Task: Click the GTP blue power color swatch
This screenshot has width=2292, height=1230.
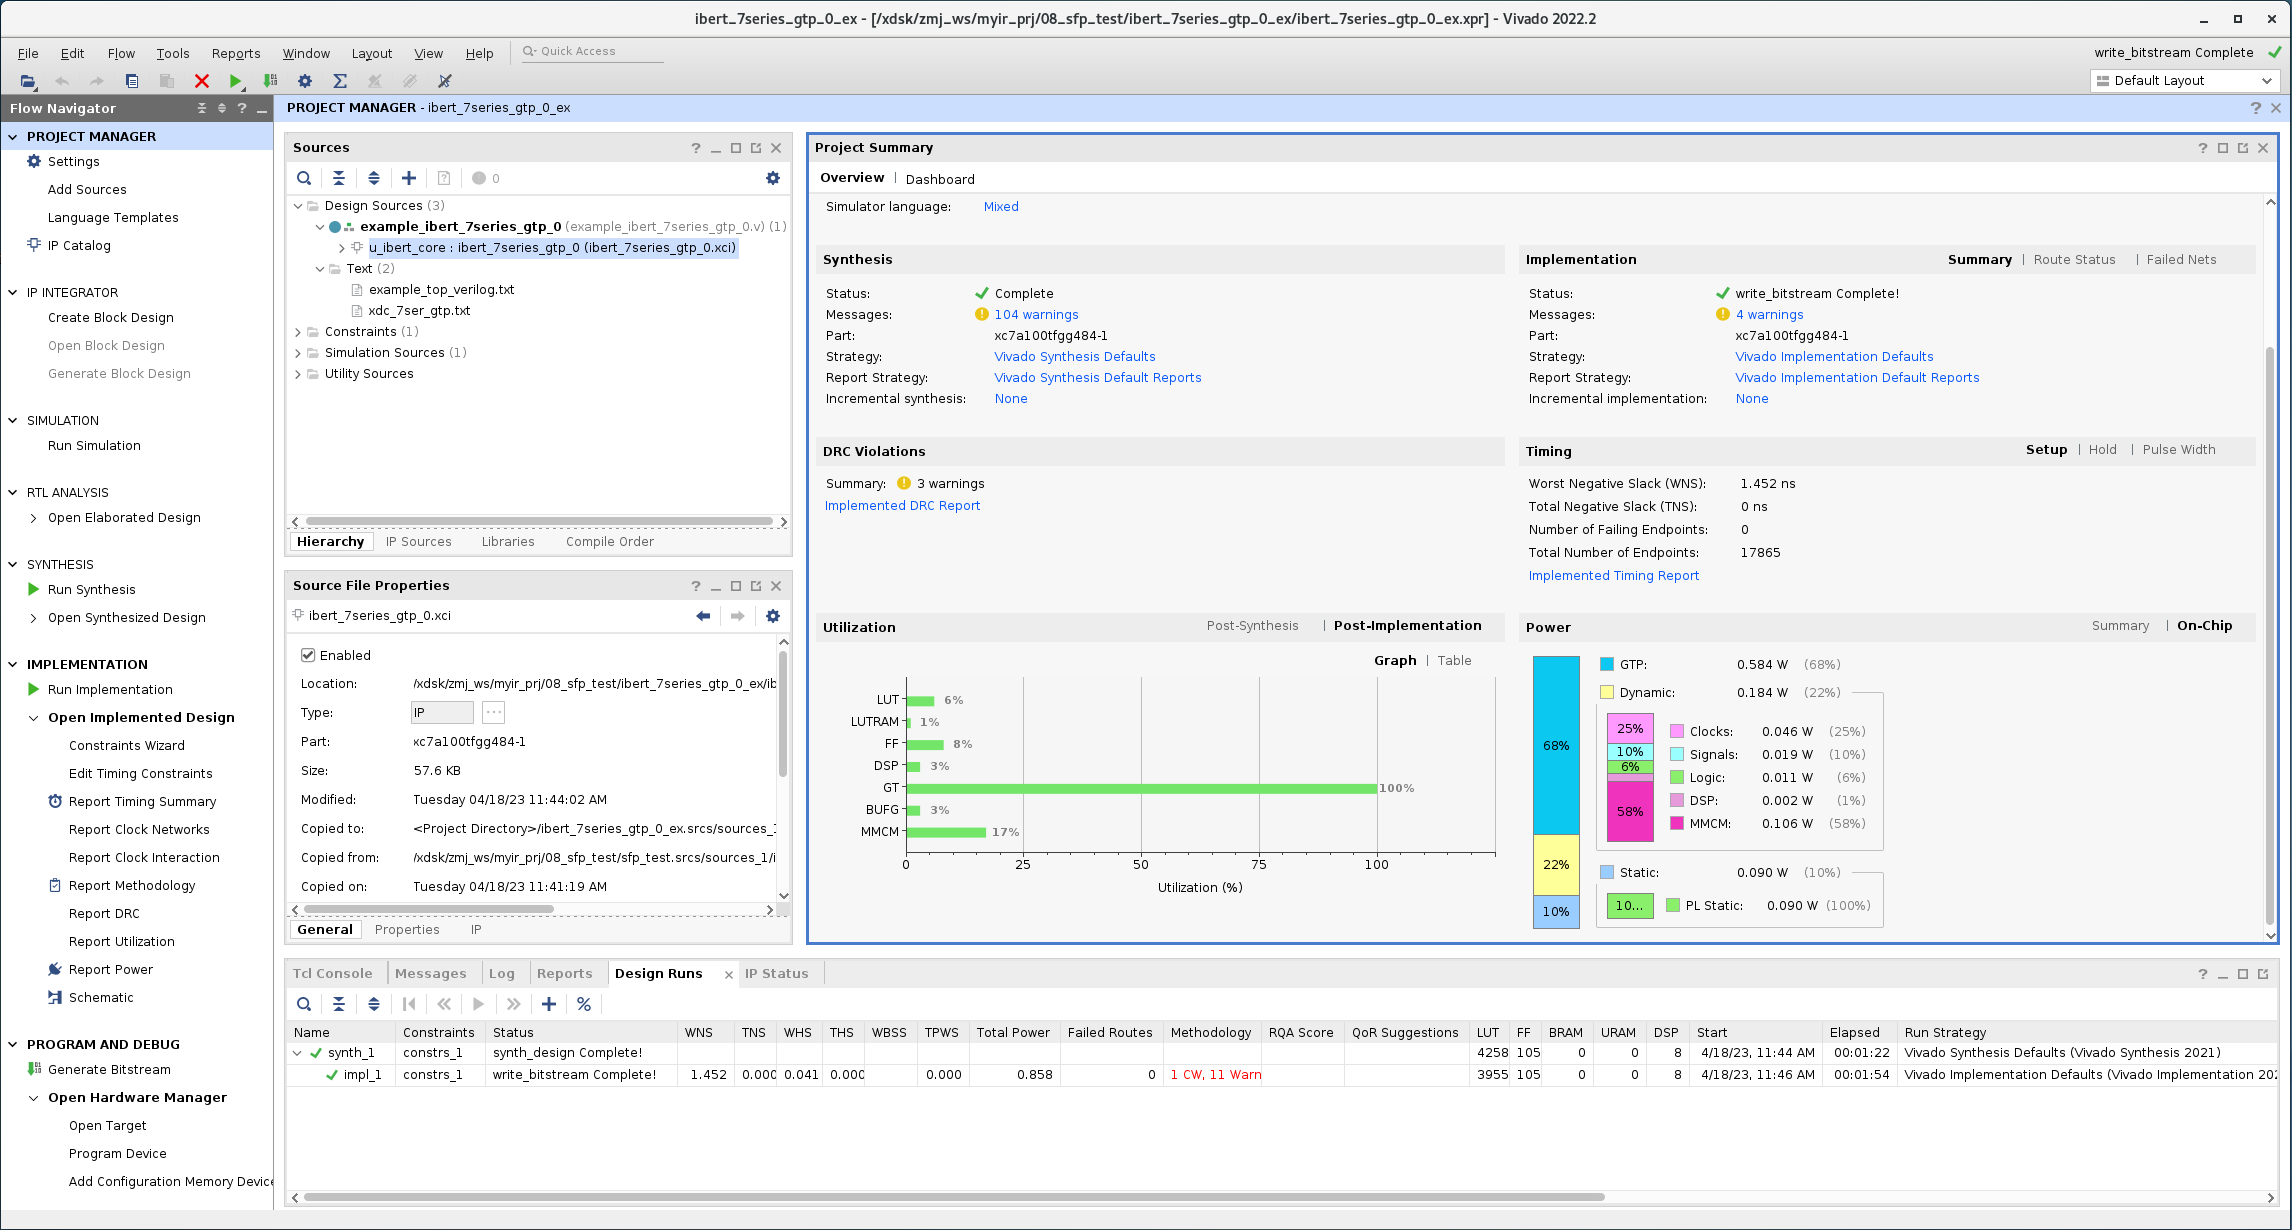Action: [1607, 665]
